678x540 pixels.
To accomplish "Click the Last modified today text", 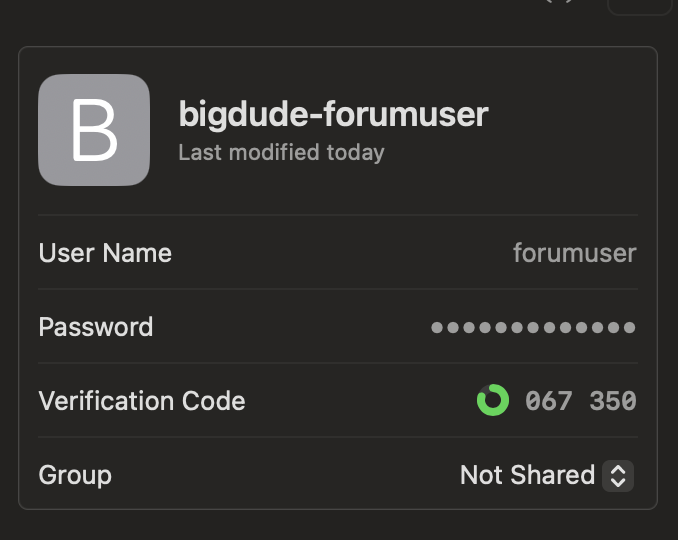I will [281, 153].
